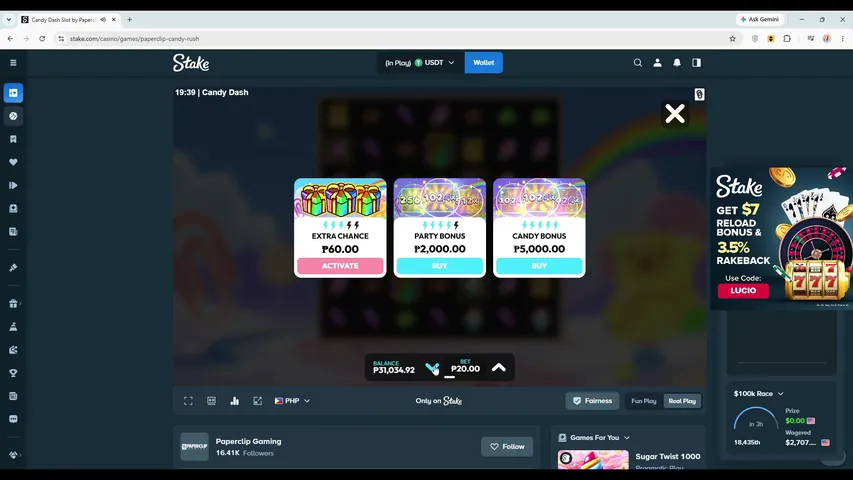Activate the Extra Chance feature
This screenshot has width=853, height=480.
point(340,266)
